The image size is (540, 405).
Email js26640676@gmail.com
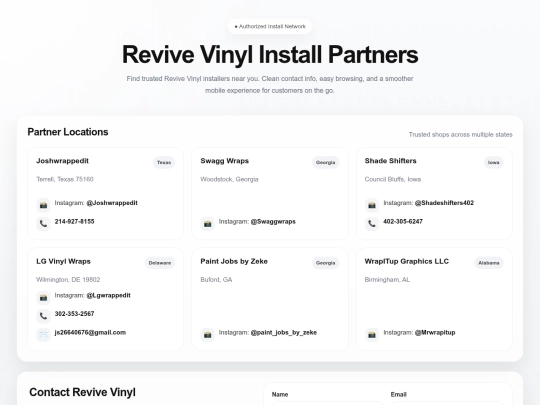point(90,332)
